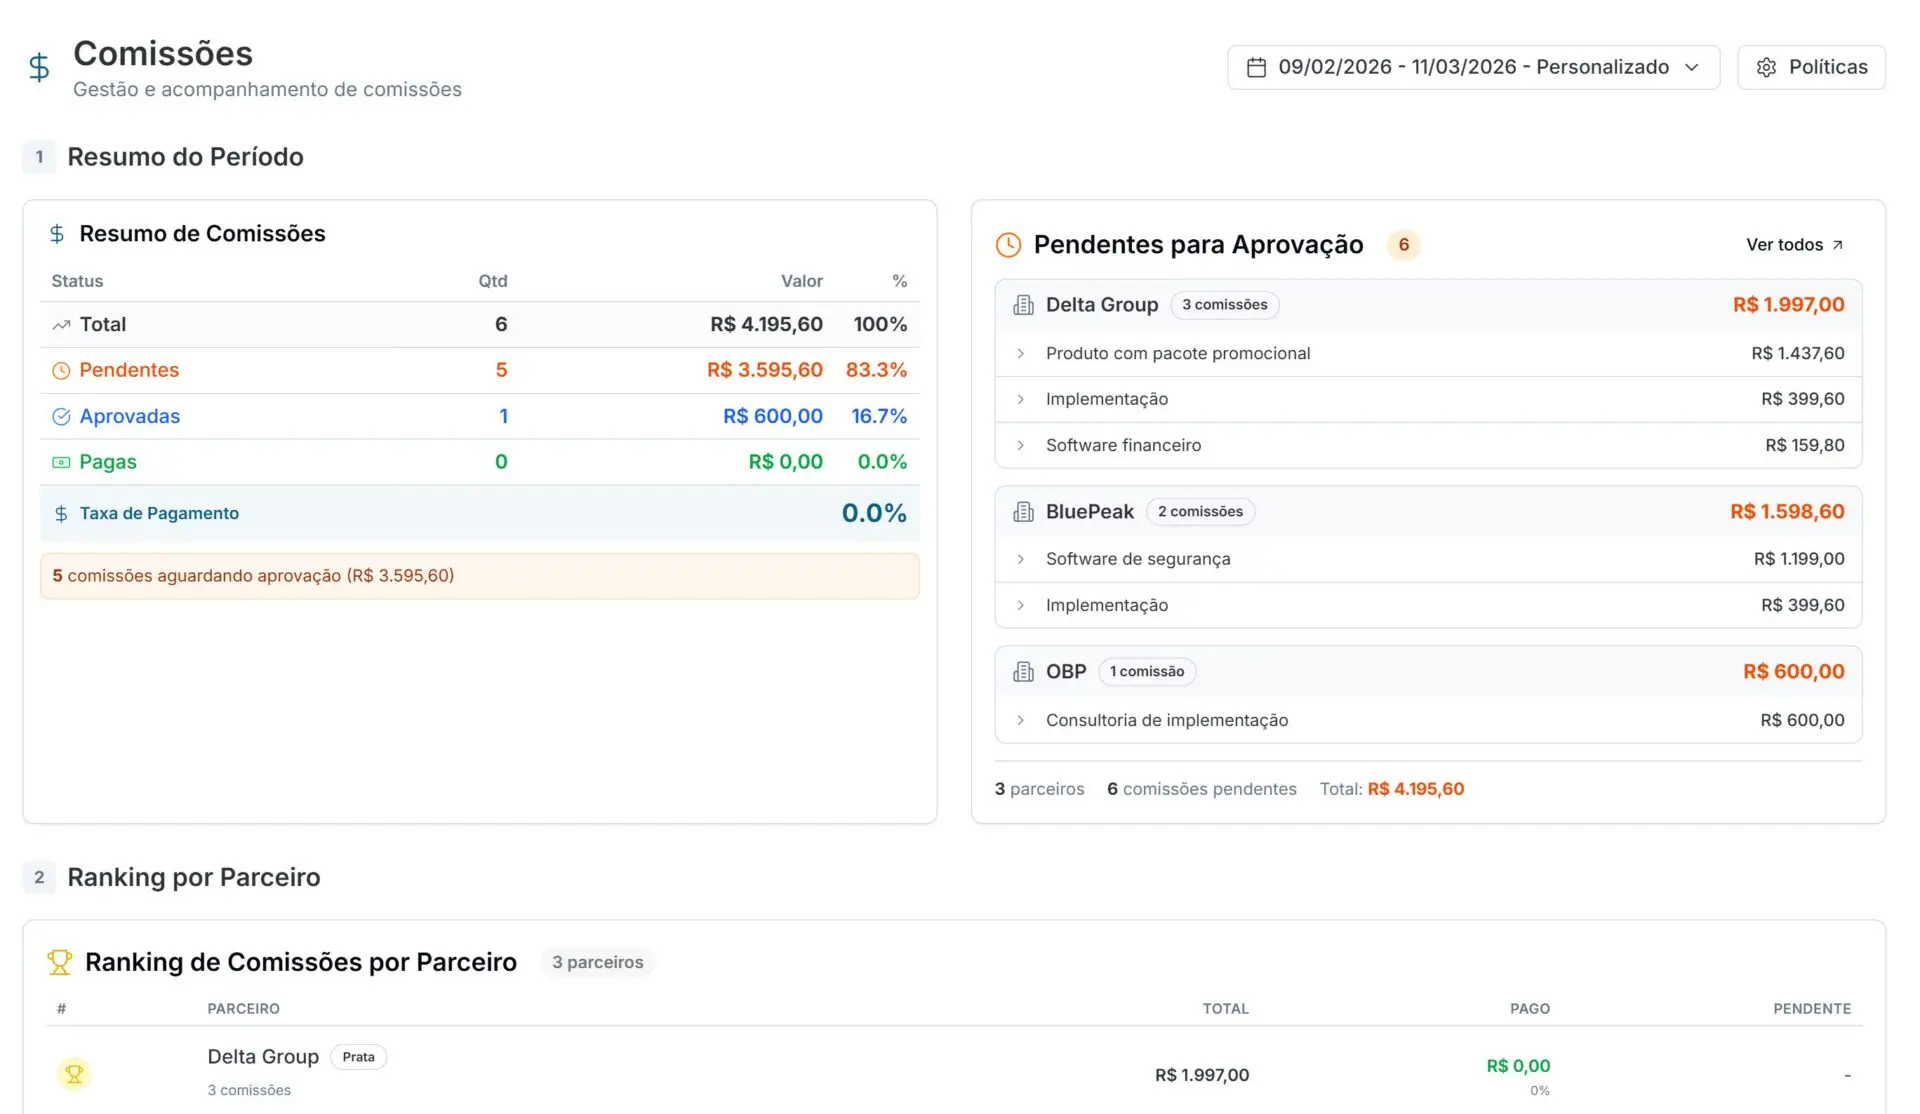Click the R$ 3.595,60 Pendentes value
Image resolution: width=1920 pixels, height=1114 pixels.
pos(765,370)
